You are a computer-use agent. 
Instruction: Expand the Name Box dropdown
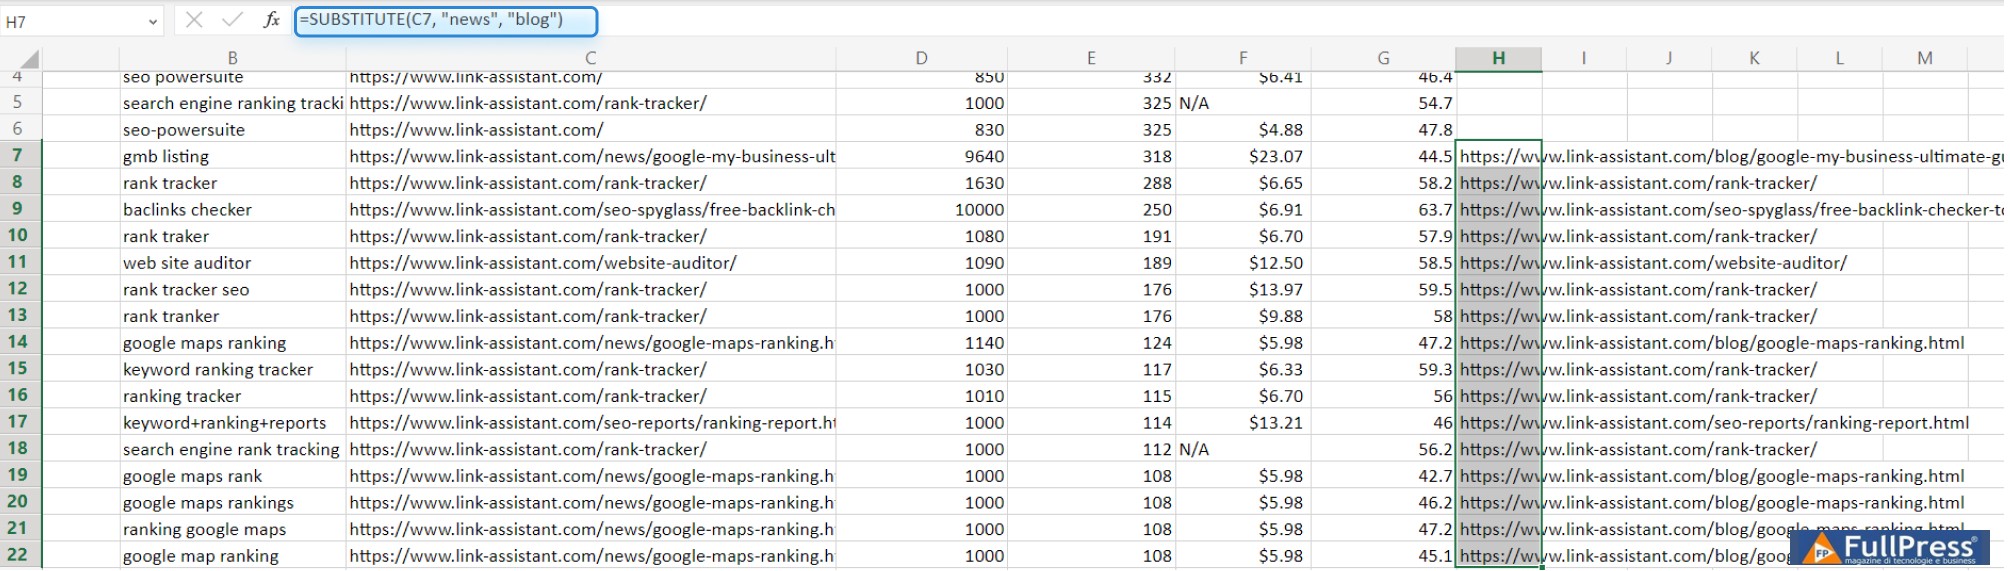[x=153, y=21]
